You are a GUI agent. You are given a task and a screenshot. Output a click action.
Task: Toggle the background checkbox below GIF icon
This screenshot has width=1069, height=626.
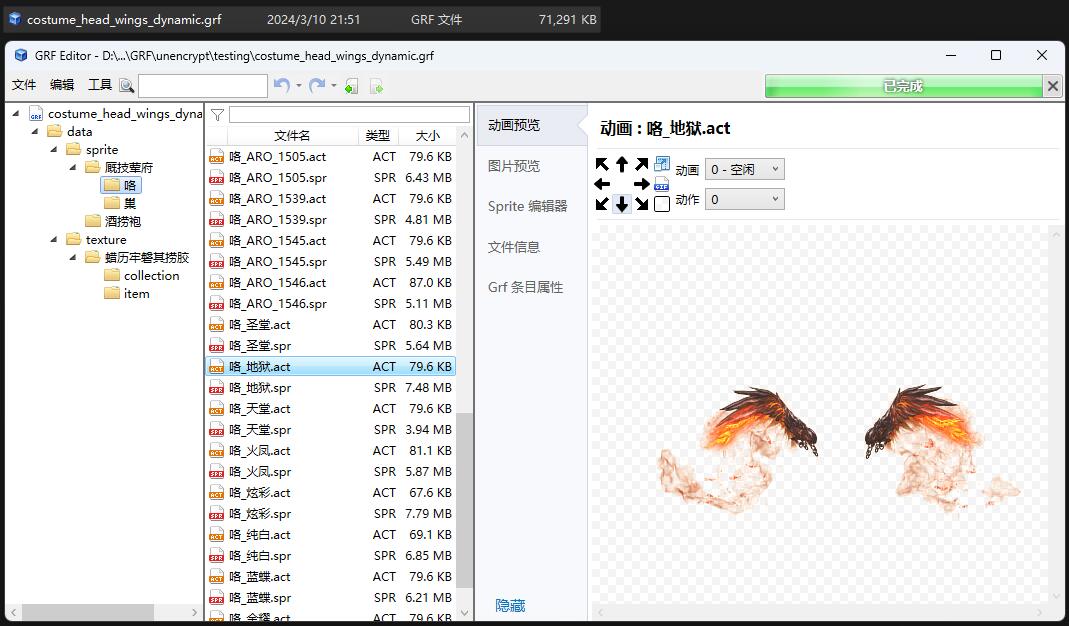(x=661, y=204)
